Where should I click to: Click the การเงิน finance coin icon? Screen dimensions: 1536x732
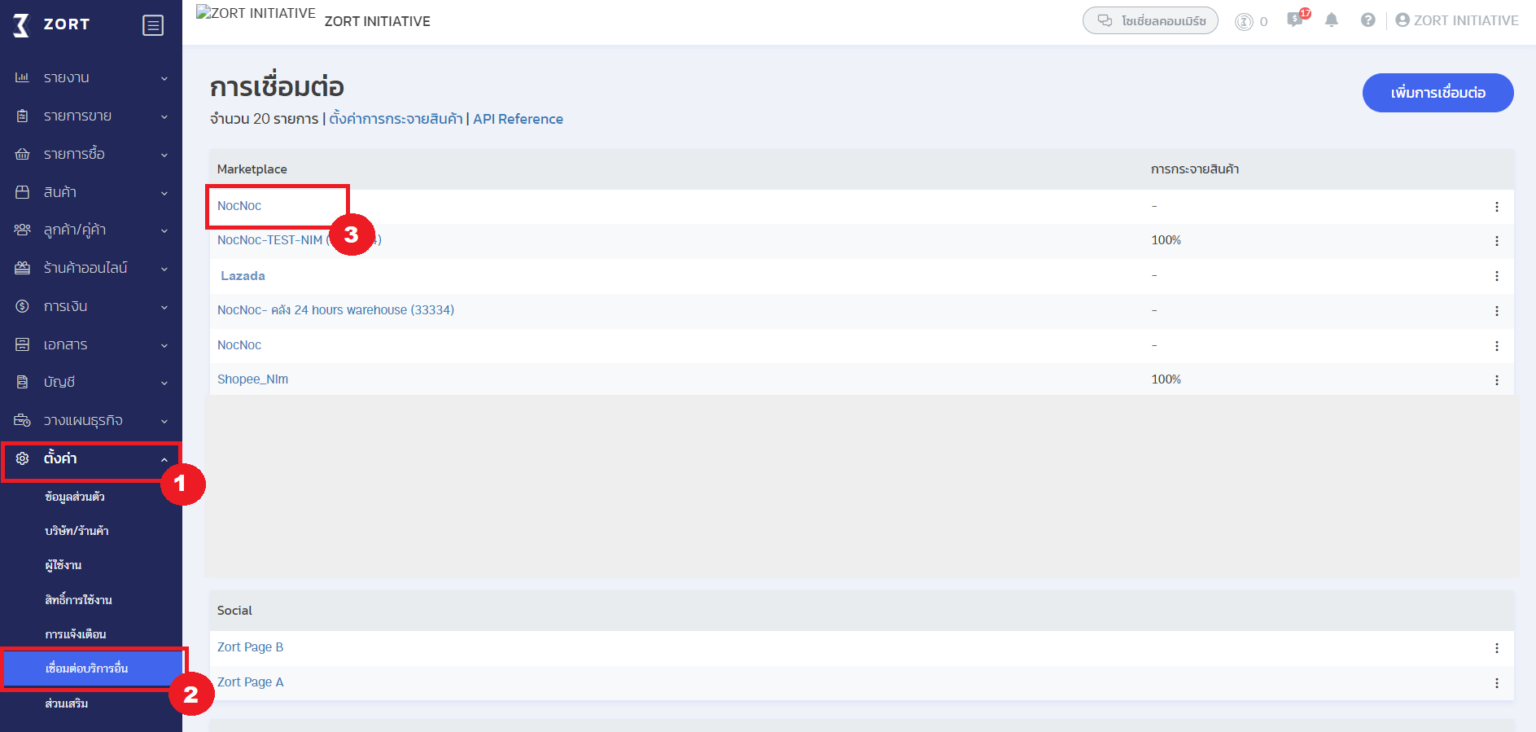(22, 306)
